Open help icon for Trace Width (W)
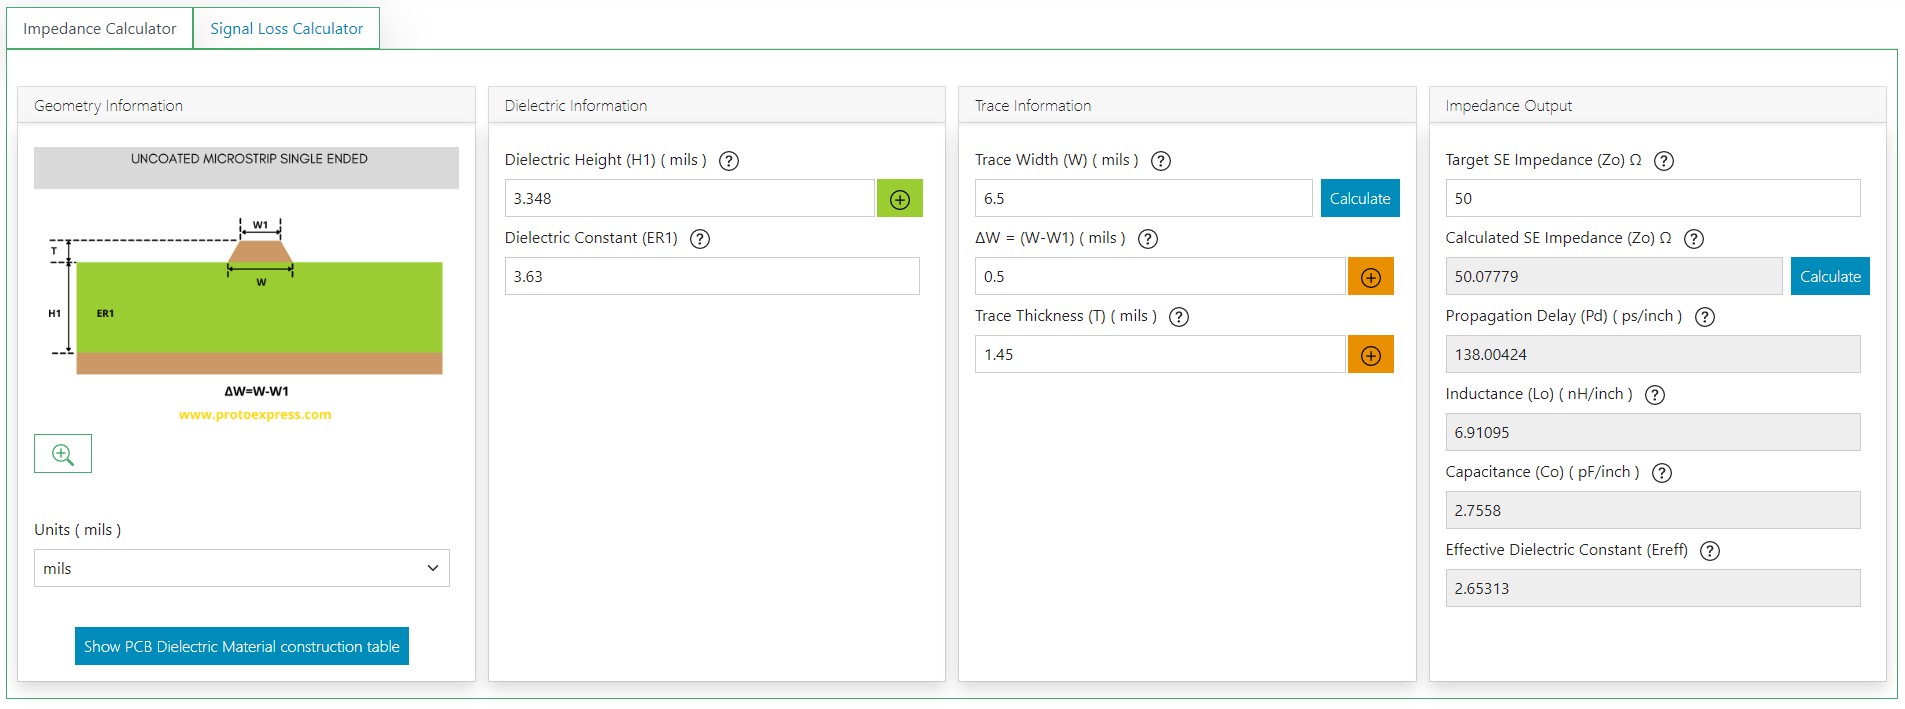The height and width of the screenshot is (709, 1905). click(x=1160, y=161)
